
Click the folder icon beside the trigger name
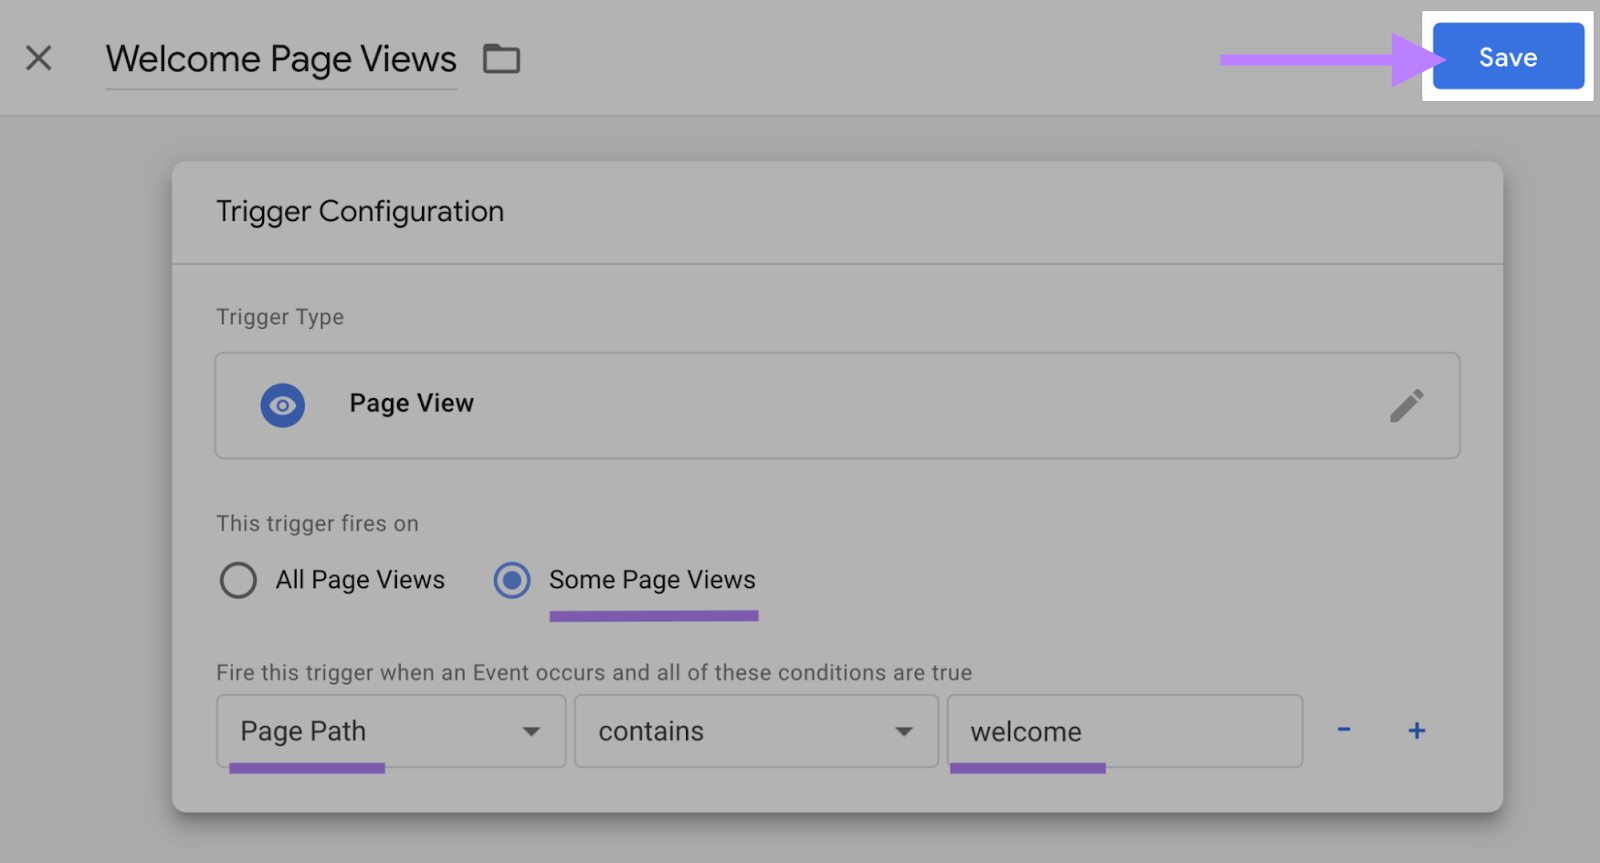501,59
